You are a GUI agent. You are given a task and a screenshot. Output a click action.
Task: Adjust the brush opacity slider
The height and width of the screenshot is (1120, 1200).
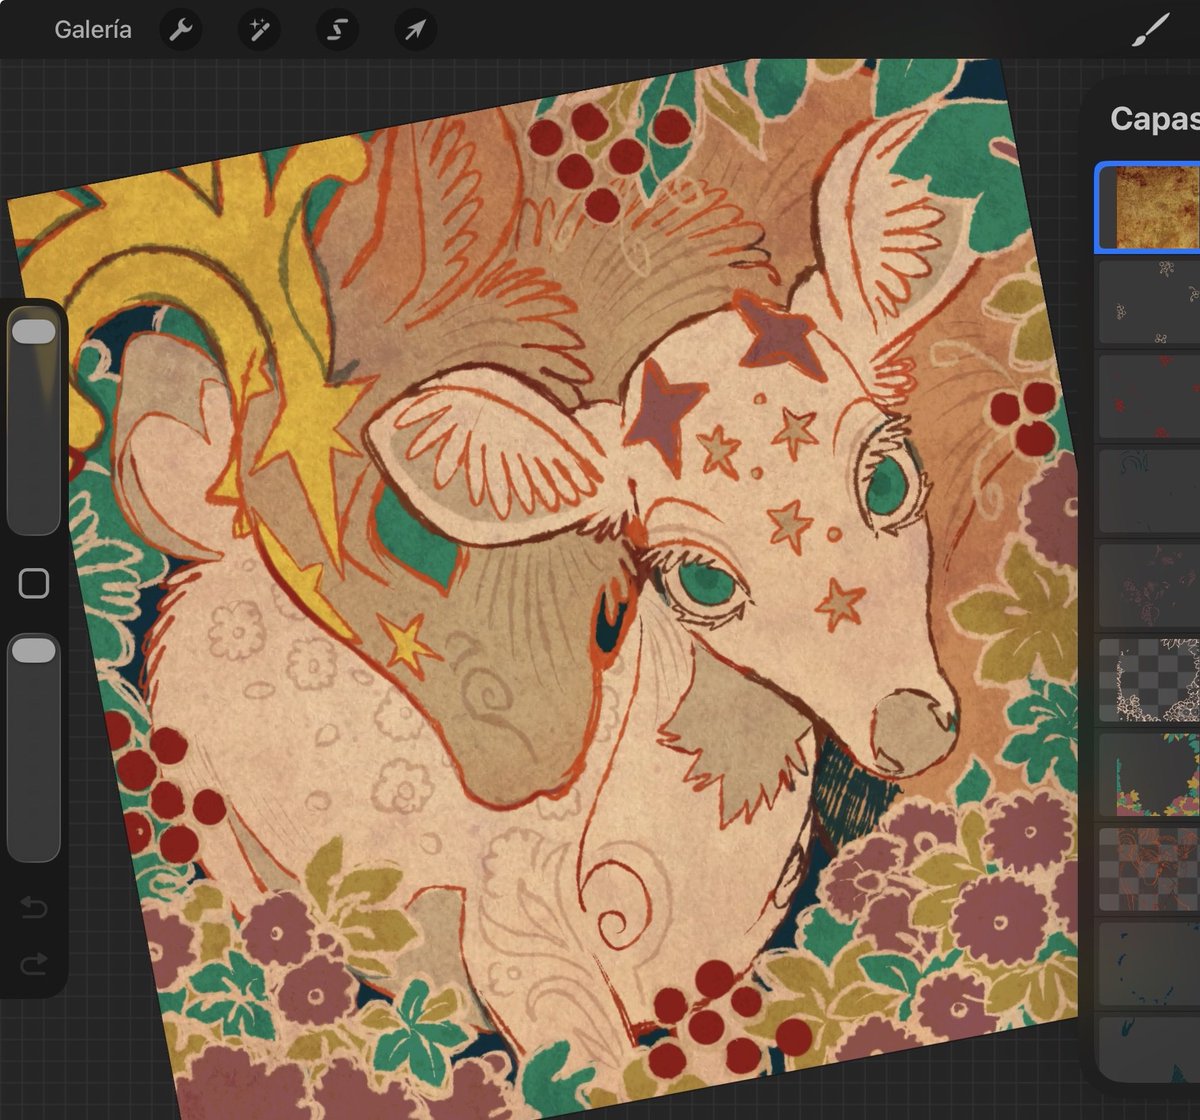click(34, 748)
